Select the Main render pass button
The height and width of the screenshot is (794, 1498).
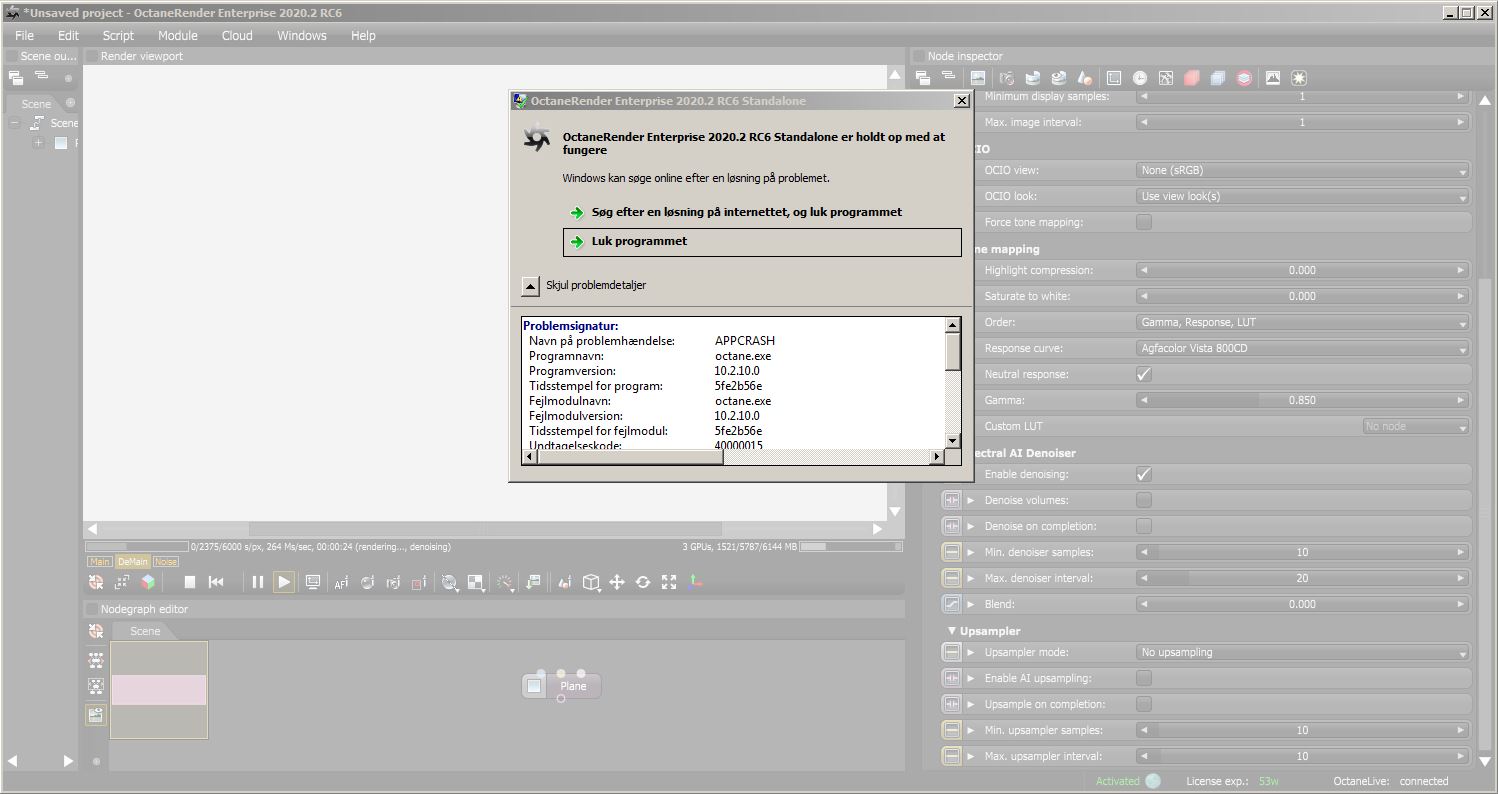(100, 562)
